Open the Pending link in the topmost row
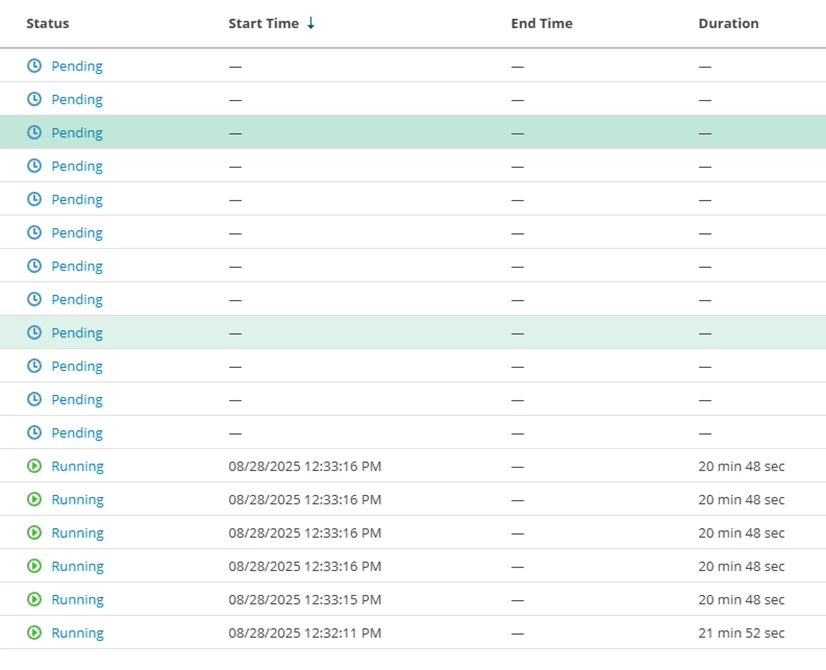Screen dimensions: 826x670 pyautogui.click(x=77, y=66)
